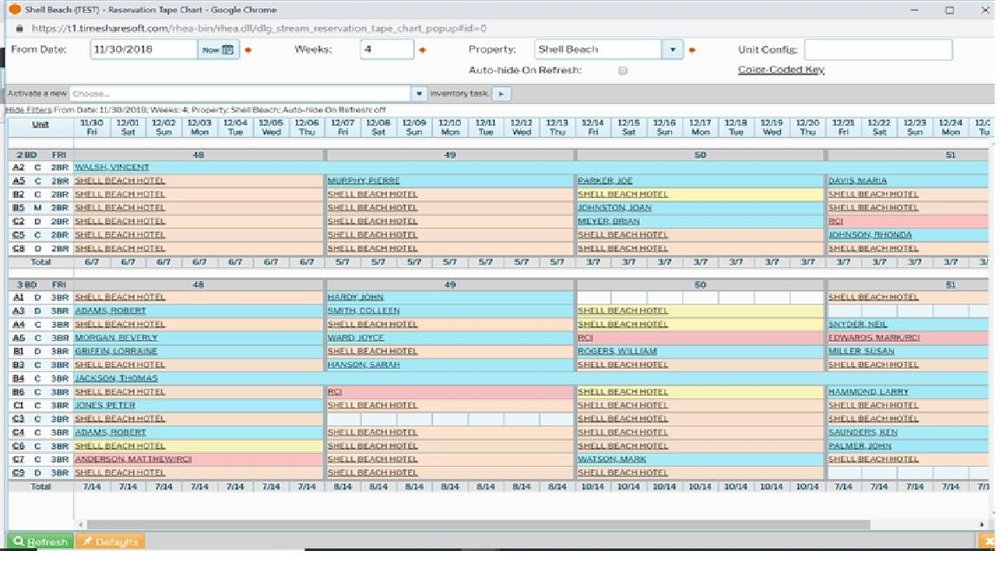The image size is (1000, 562).
Task: Toggle Auto-hide On Refresh checkbox
Action: (622, 71)
